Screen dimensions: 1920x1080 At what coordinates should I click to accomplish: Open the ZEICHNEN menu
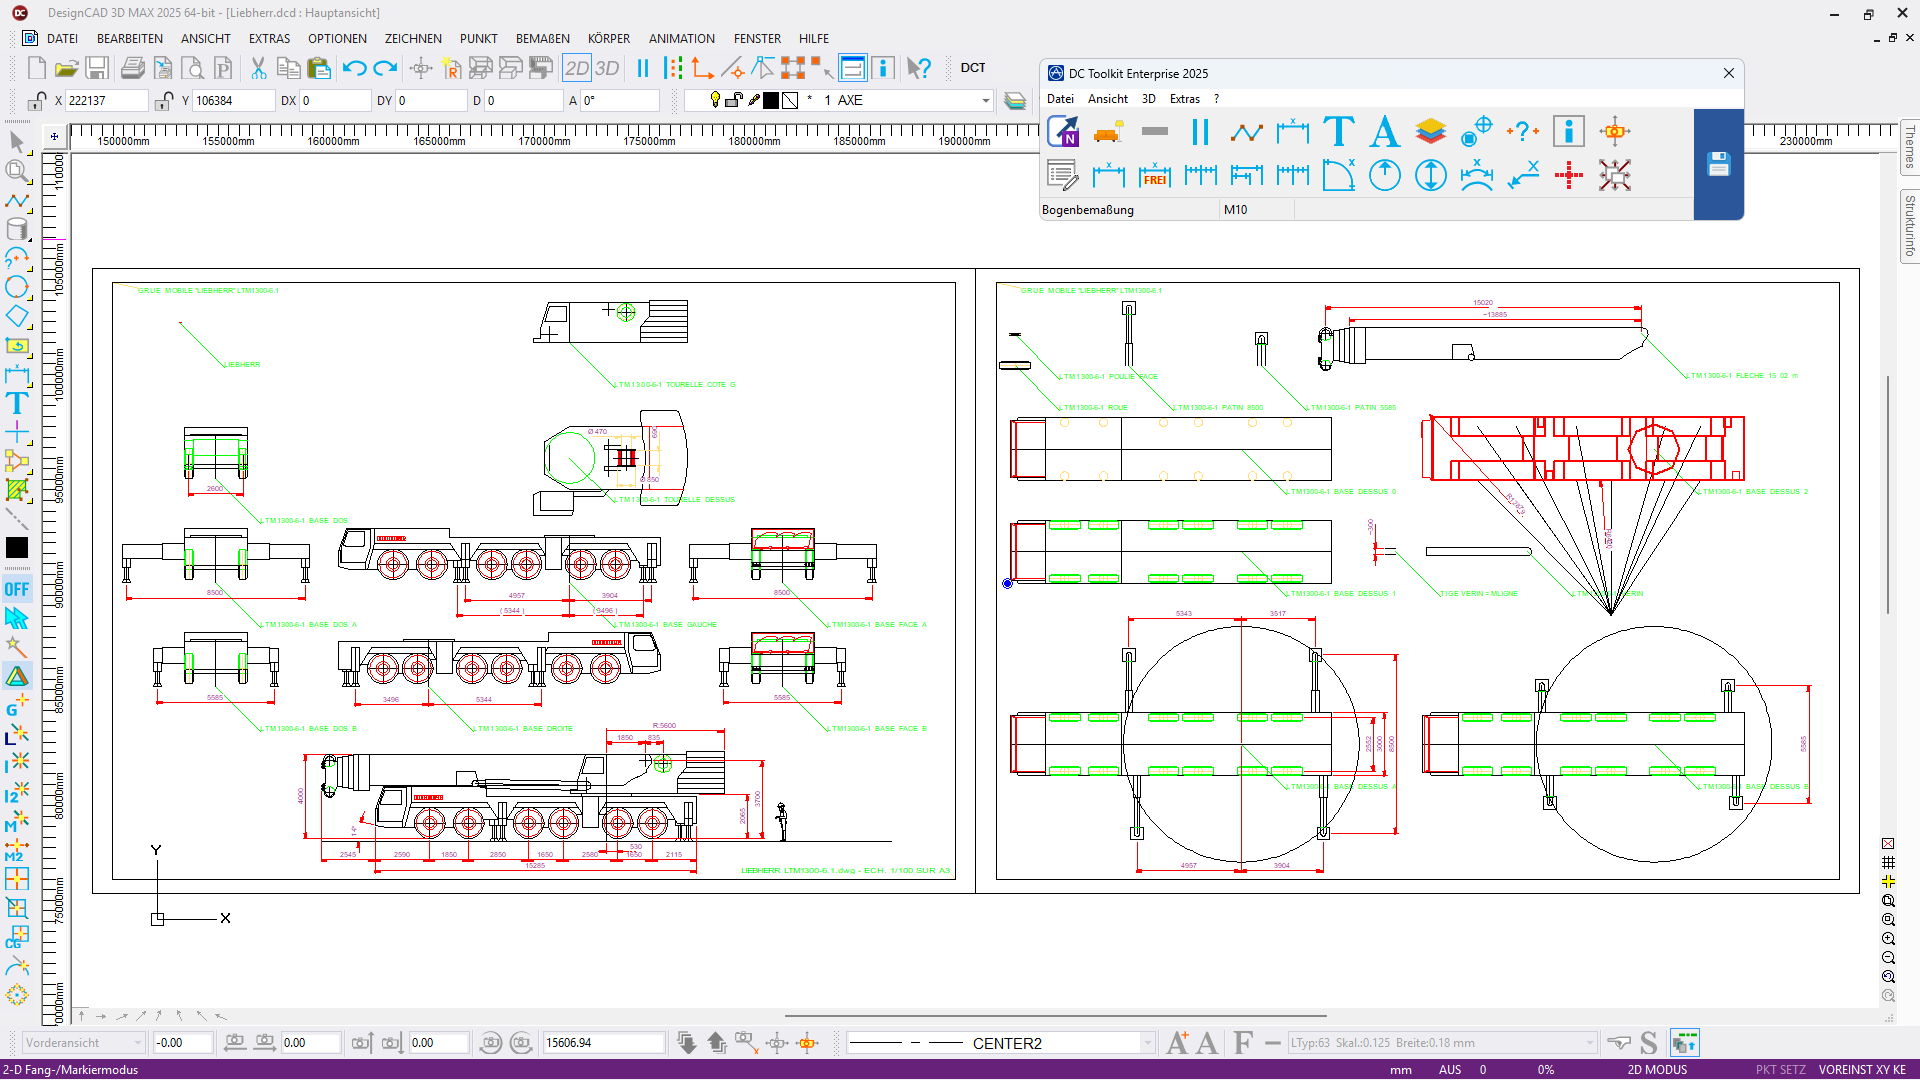(412, 38)
